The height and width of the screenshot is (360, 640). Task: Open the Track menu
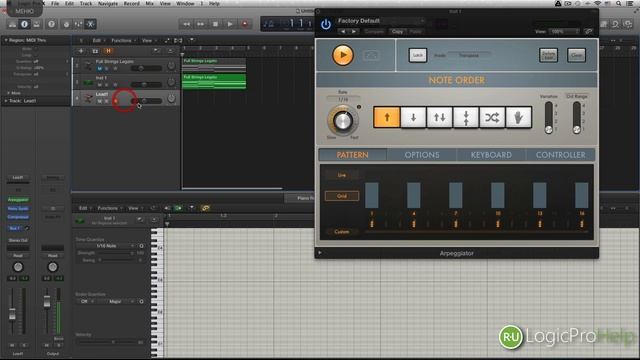(x=86, y=3)
